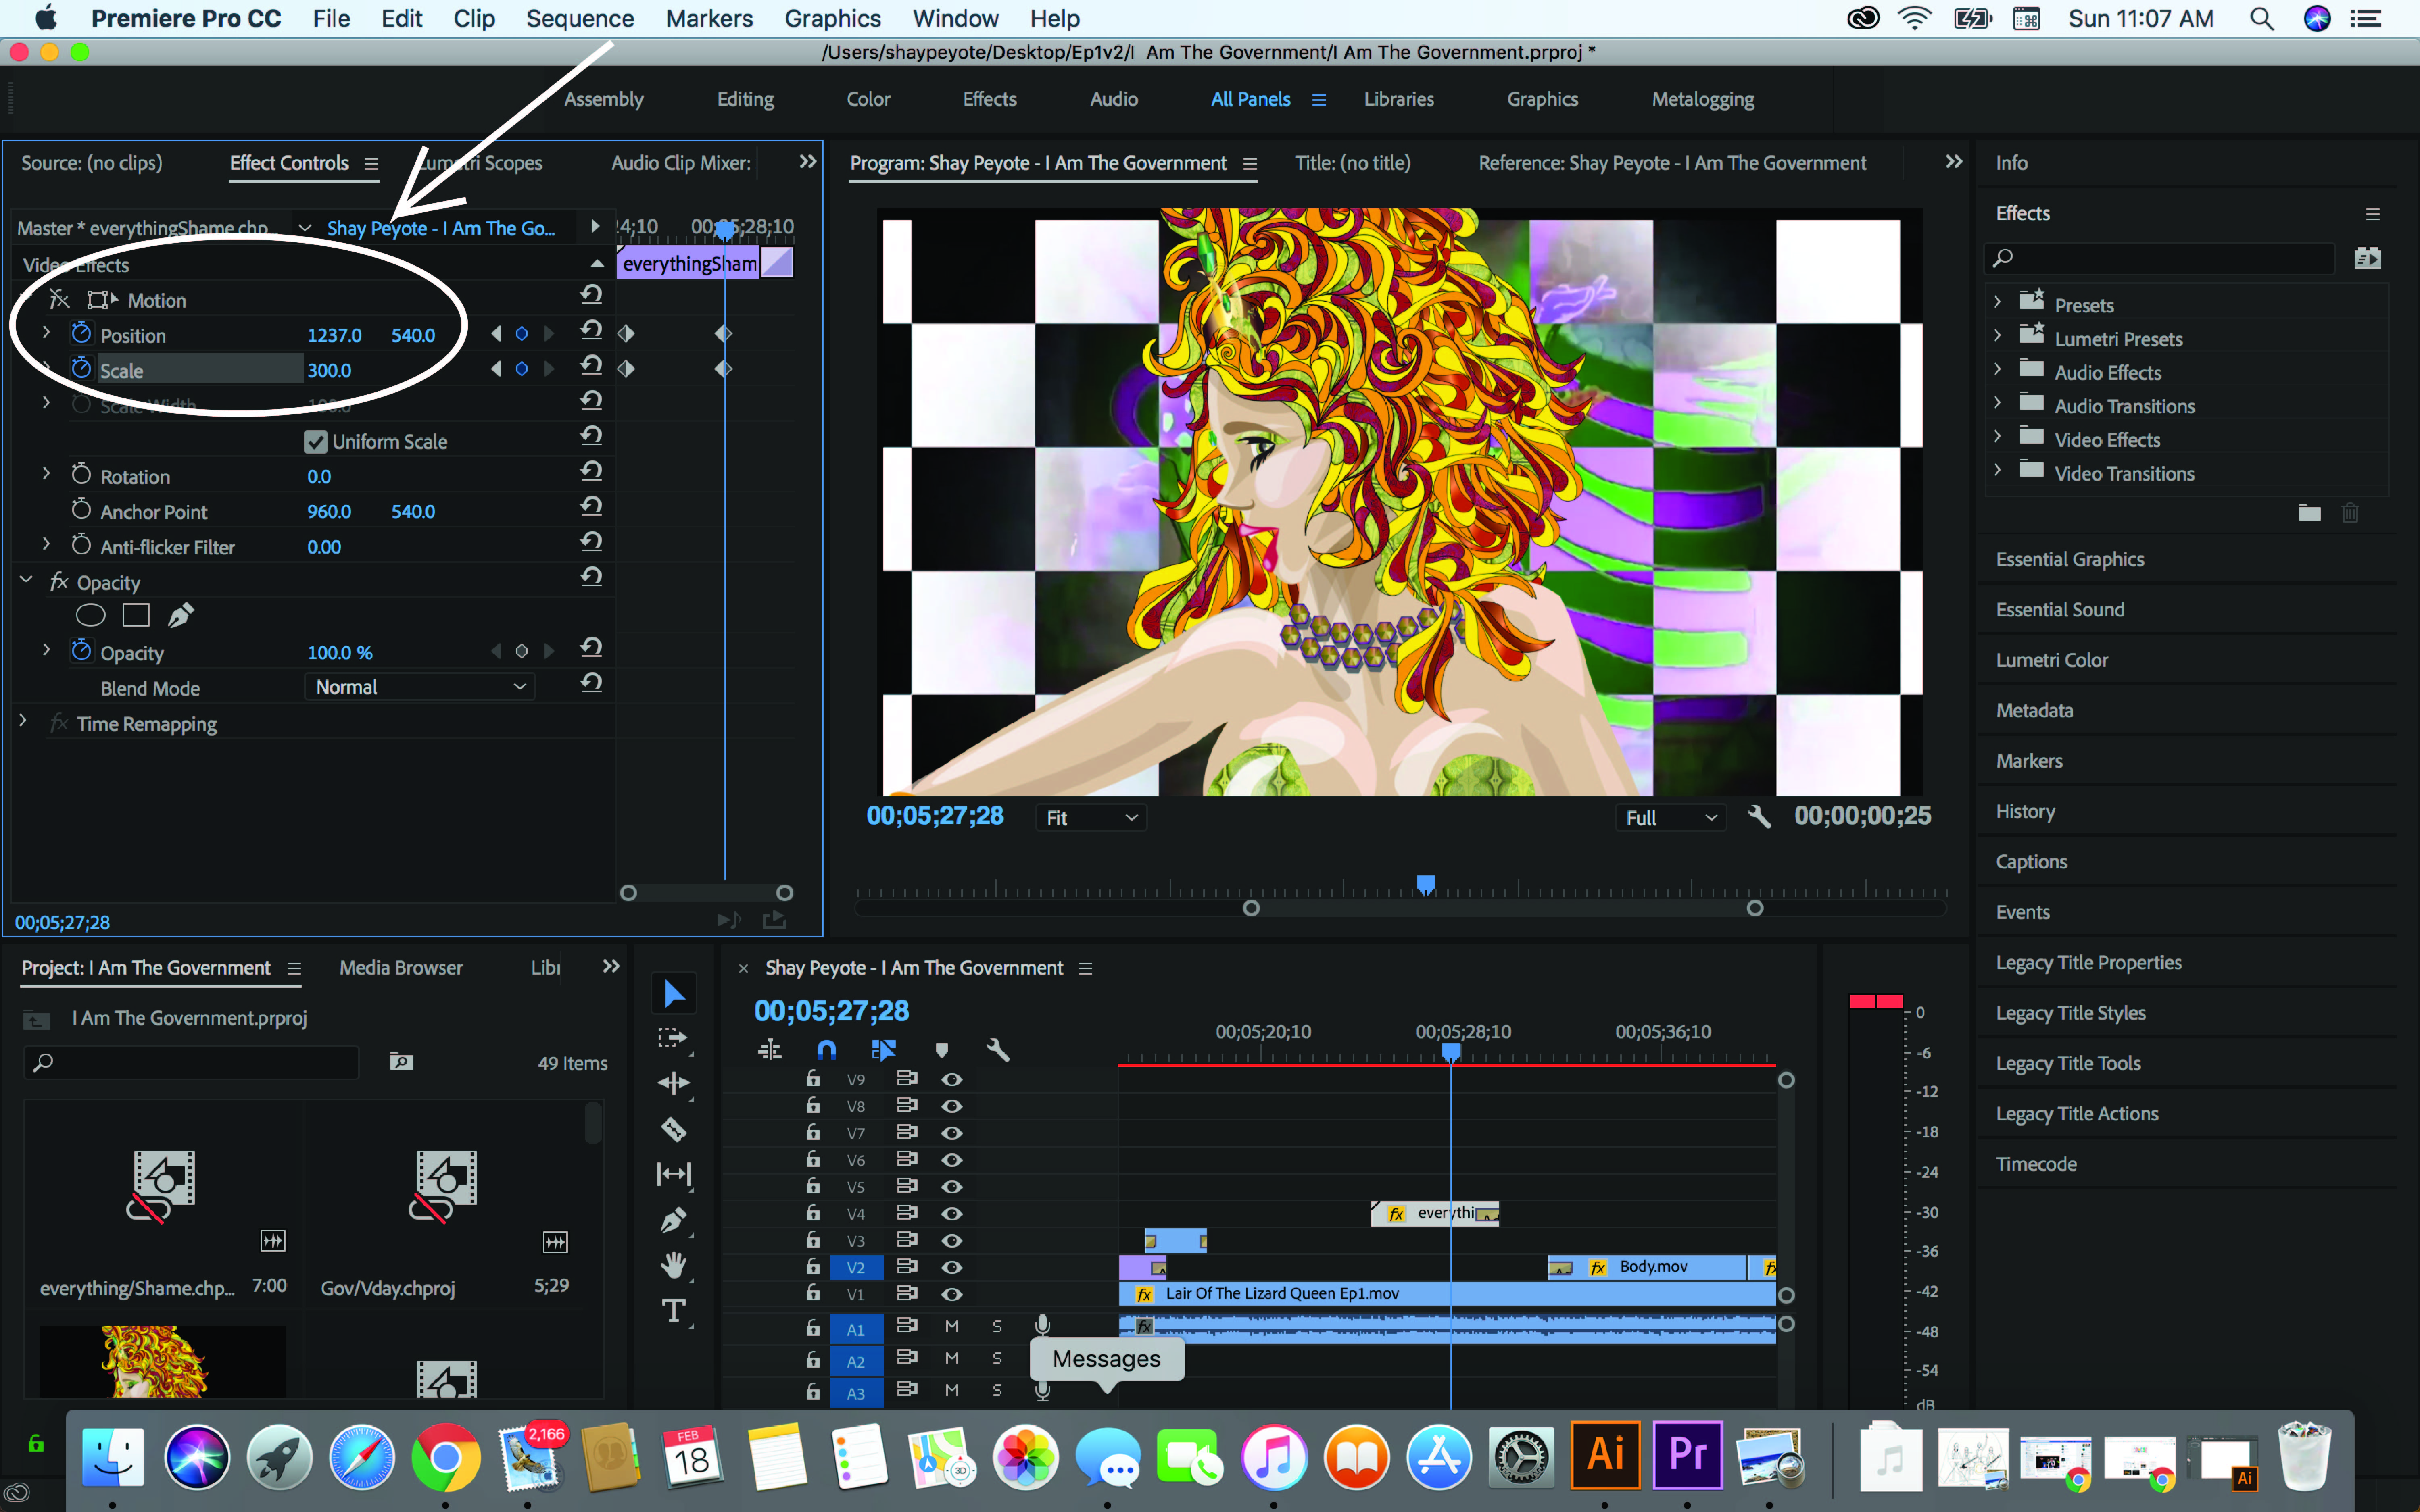Click the Position stopwatch animation toggle
Image resolution: width=2420 pixels, height=1512 pixels.
click(x=81, y=334)
